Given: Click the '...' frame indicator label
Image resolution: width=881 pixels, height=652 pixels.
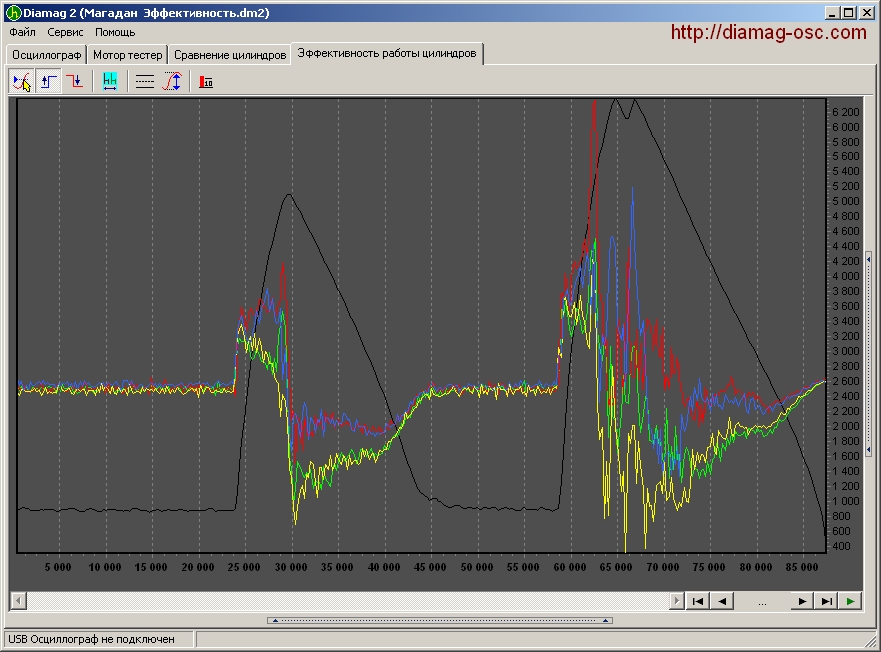Looking at the screenshot, I should (762, 602).
